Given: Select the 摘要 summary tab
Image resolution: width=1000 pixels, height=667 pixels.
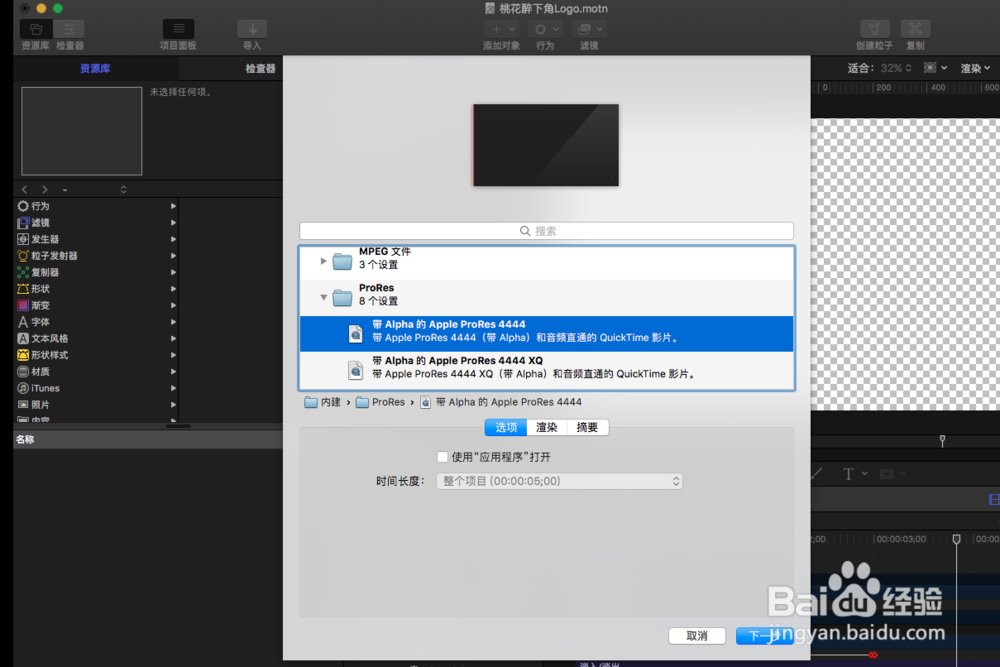Looking at the screenshot, I should click(587, 427).
